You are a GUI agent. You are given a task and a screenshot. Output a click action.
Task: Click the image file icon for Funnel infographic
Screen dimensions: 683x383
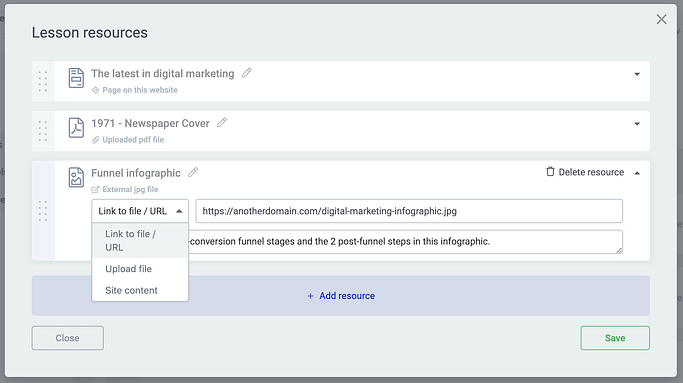point(76,177)
